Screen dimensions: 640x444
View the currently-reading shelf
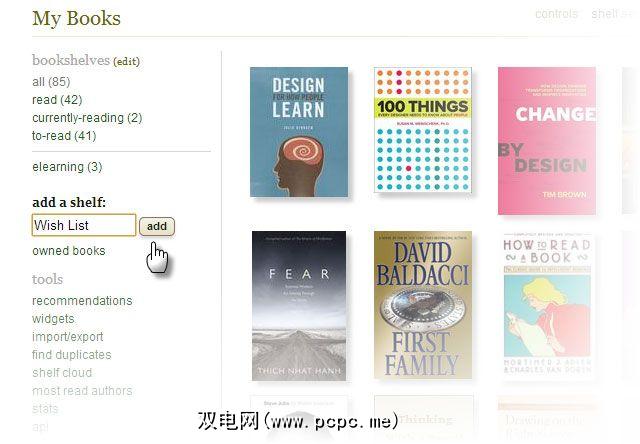tap(87, 118)
